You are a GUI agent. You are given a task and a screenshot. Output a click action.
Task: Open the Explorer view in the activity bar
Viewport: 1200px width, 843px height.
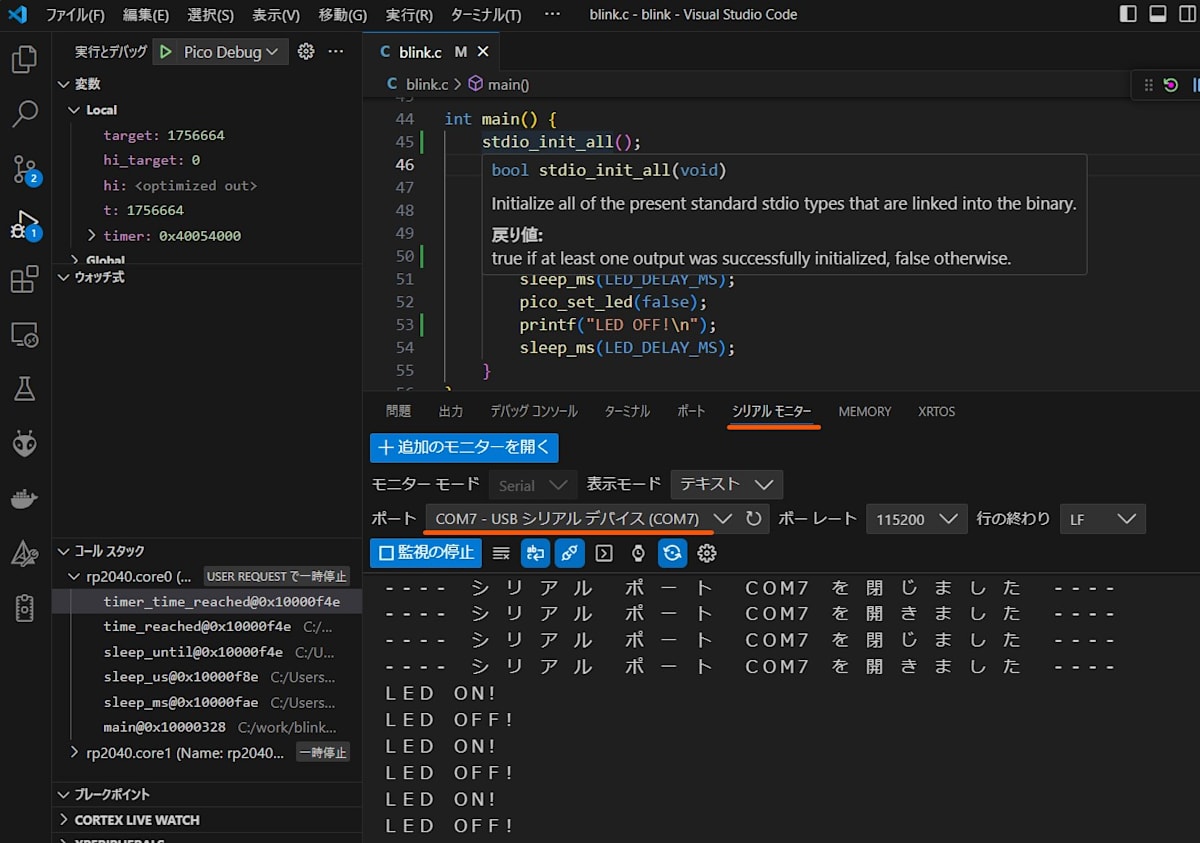[x=24, y=60]
